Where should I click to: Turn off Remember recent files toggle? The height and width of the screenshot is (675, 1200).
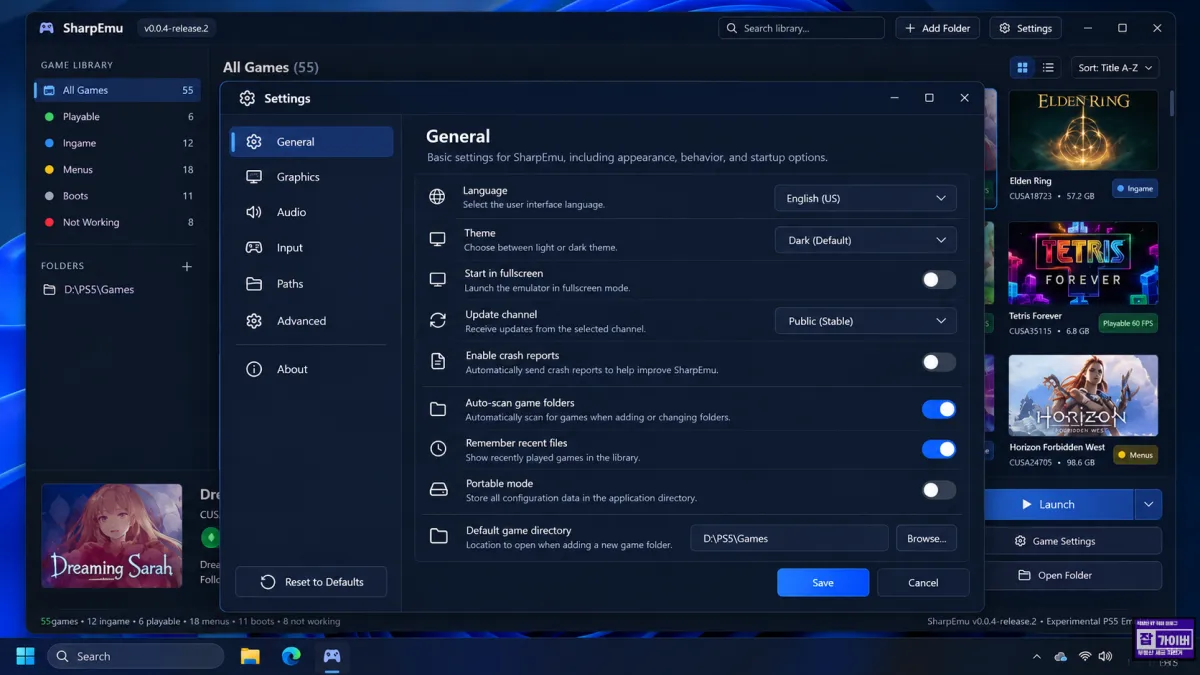click(939, 449)
